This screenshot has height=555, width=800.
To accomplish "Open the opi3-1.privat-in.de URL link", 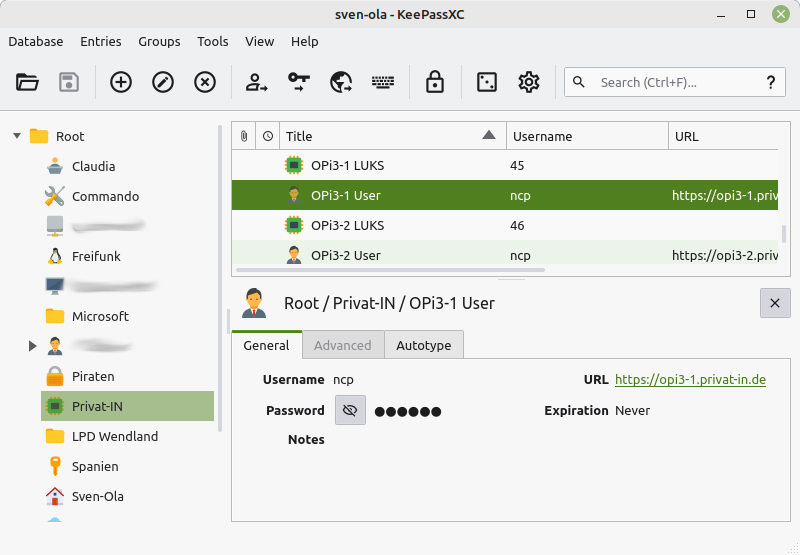I will [690, 380].
